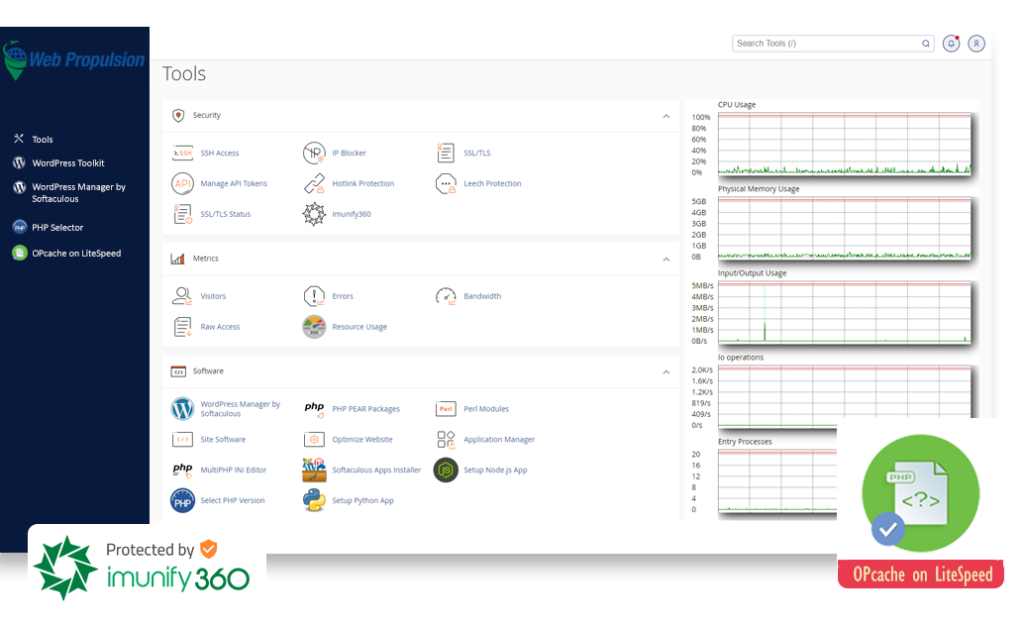The width and height of the screenshot is (1024, 629).
Task: Open the MultiPHP INI Editor link
Action: point(233,470)
